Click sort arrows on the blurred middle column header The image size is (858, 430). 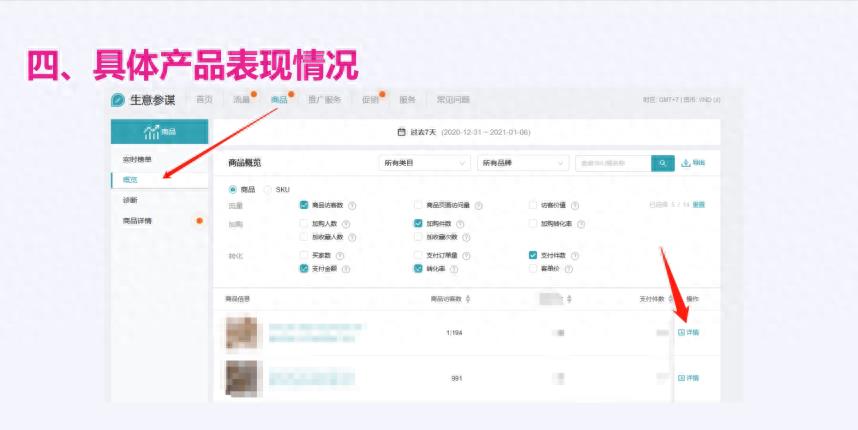570,299
